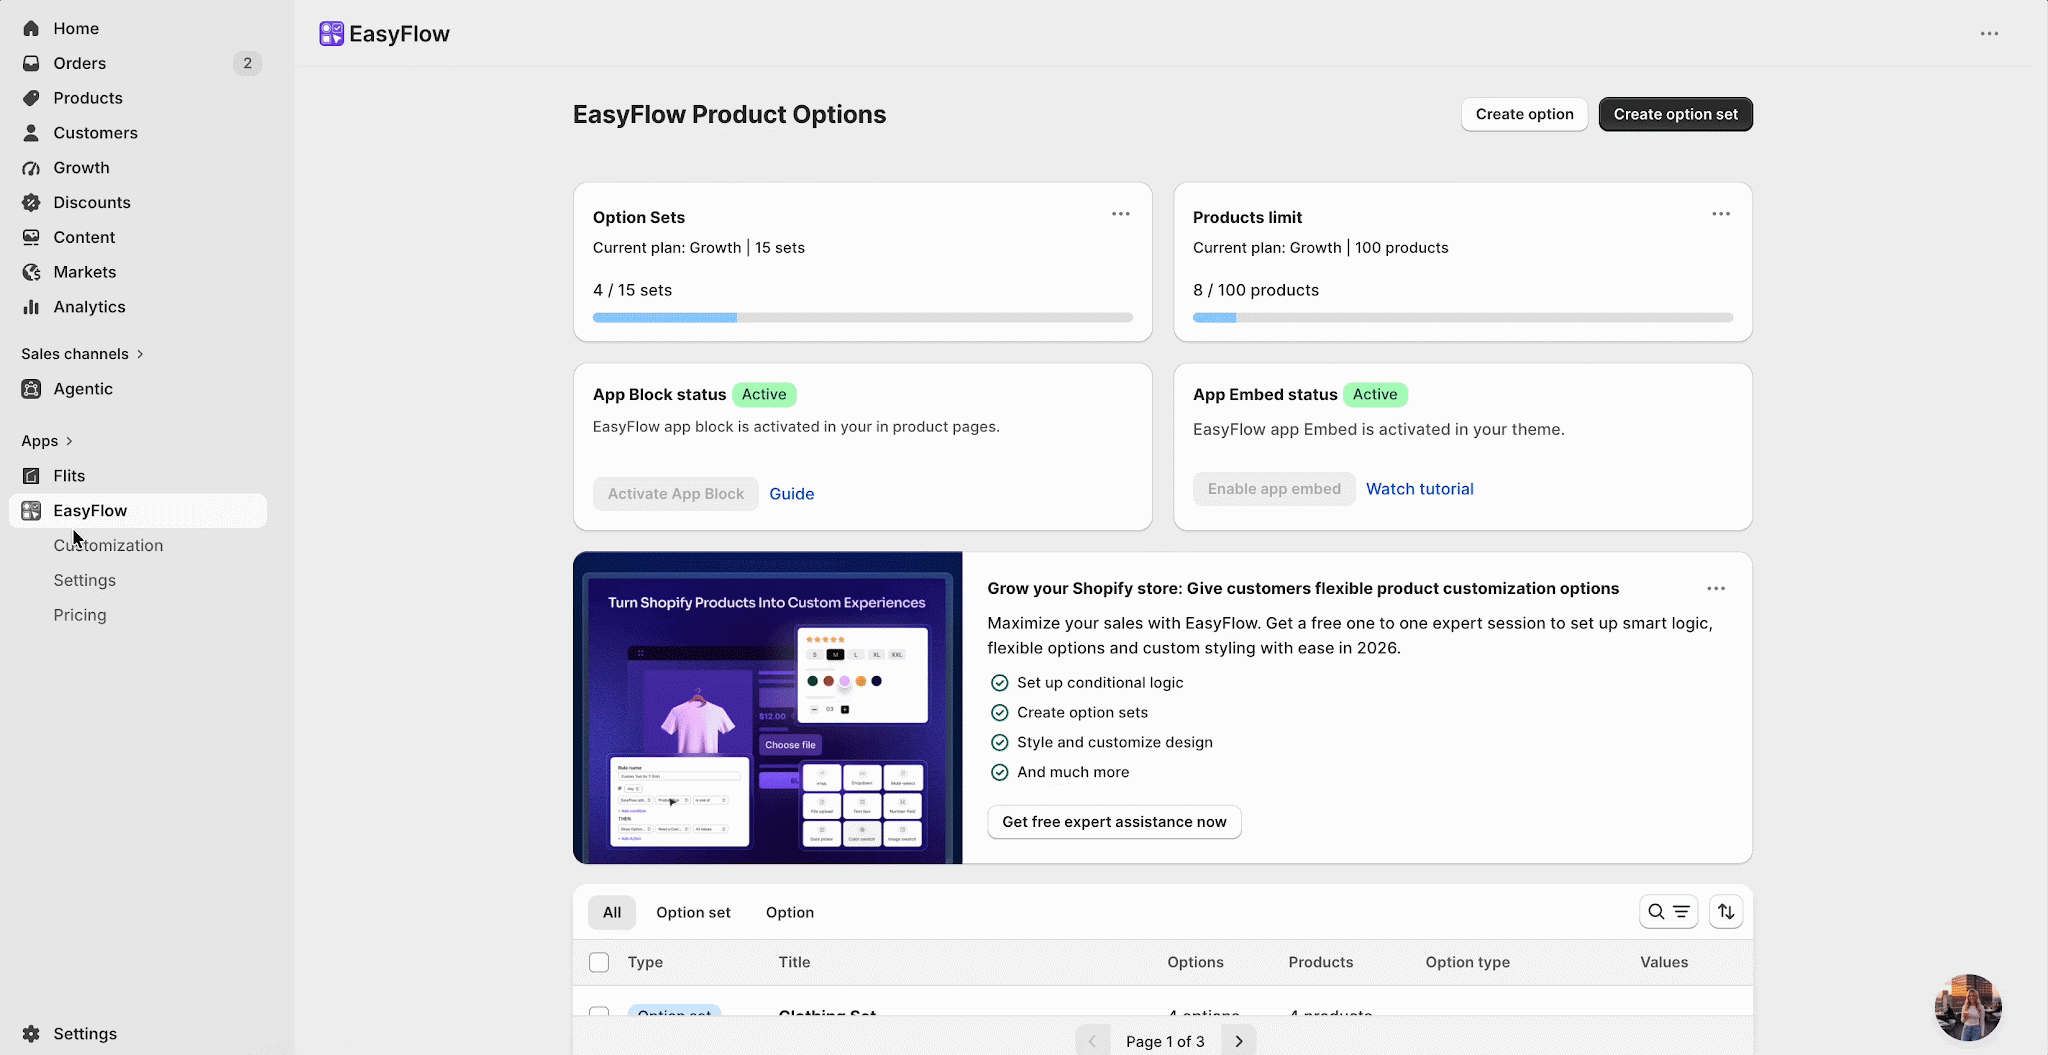Click the Products tag icon
This screenshot has height=1055, width=2048.
[31, 98]
